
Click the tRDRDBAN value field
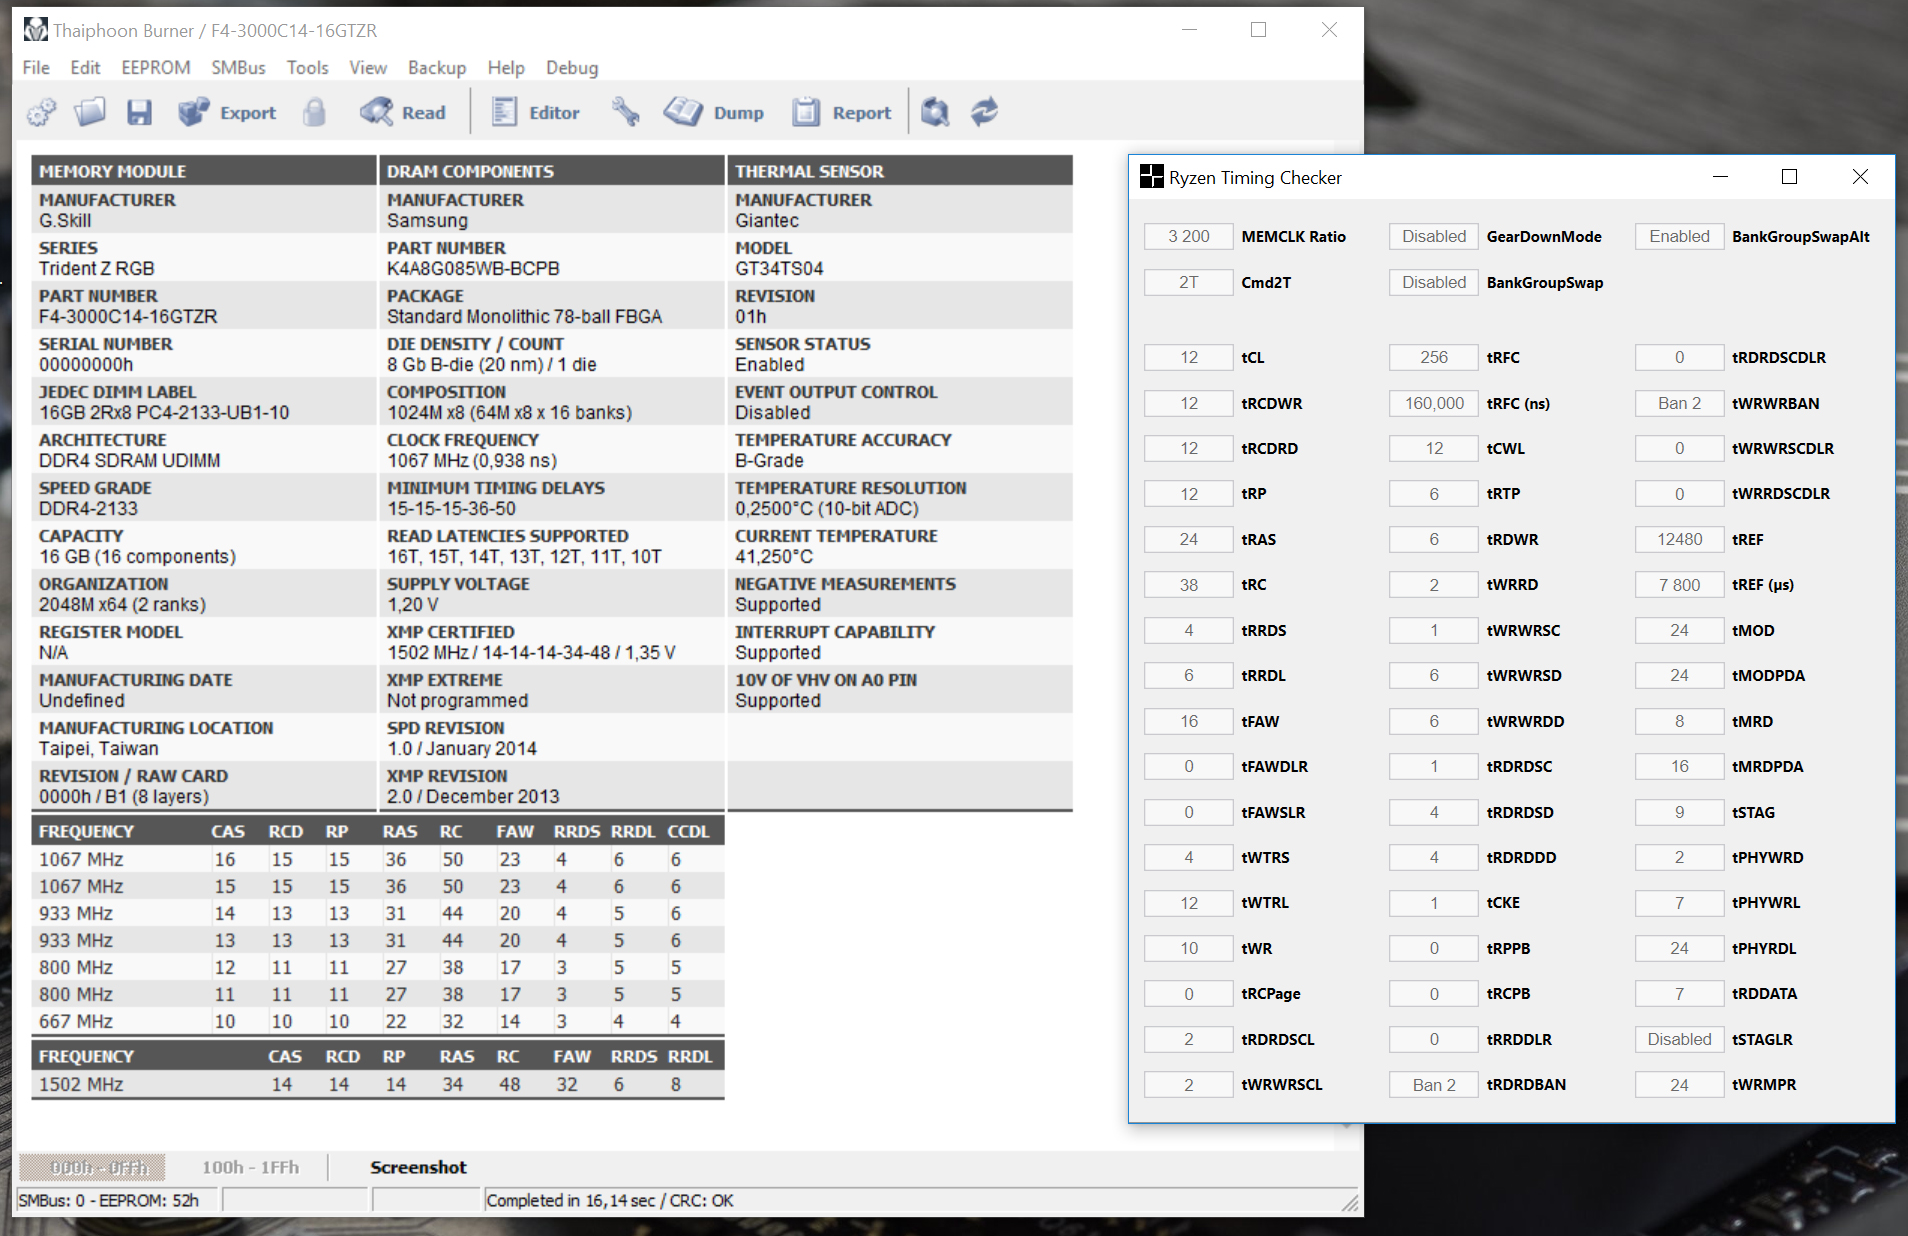click(1434, 1085)
